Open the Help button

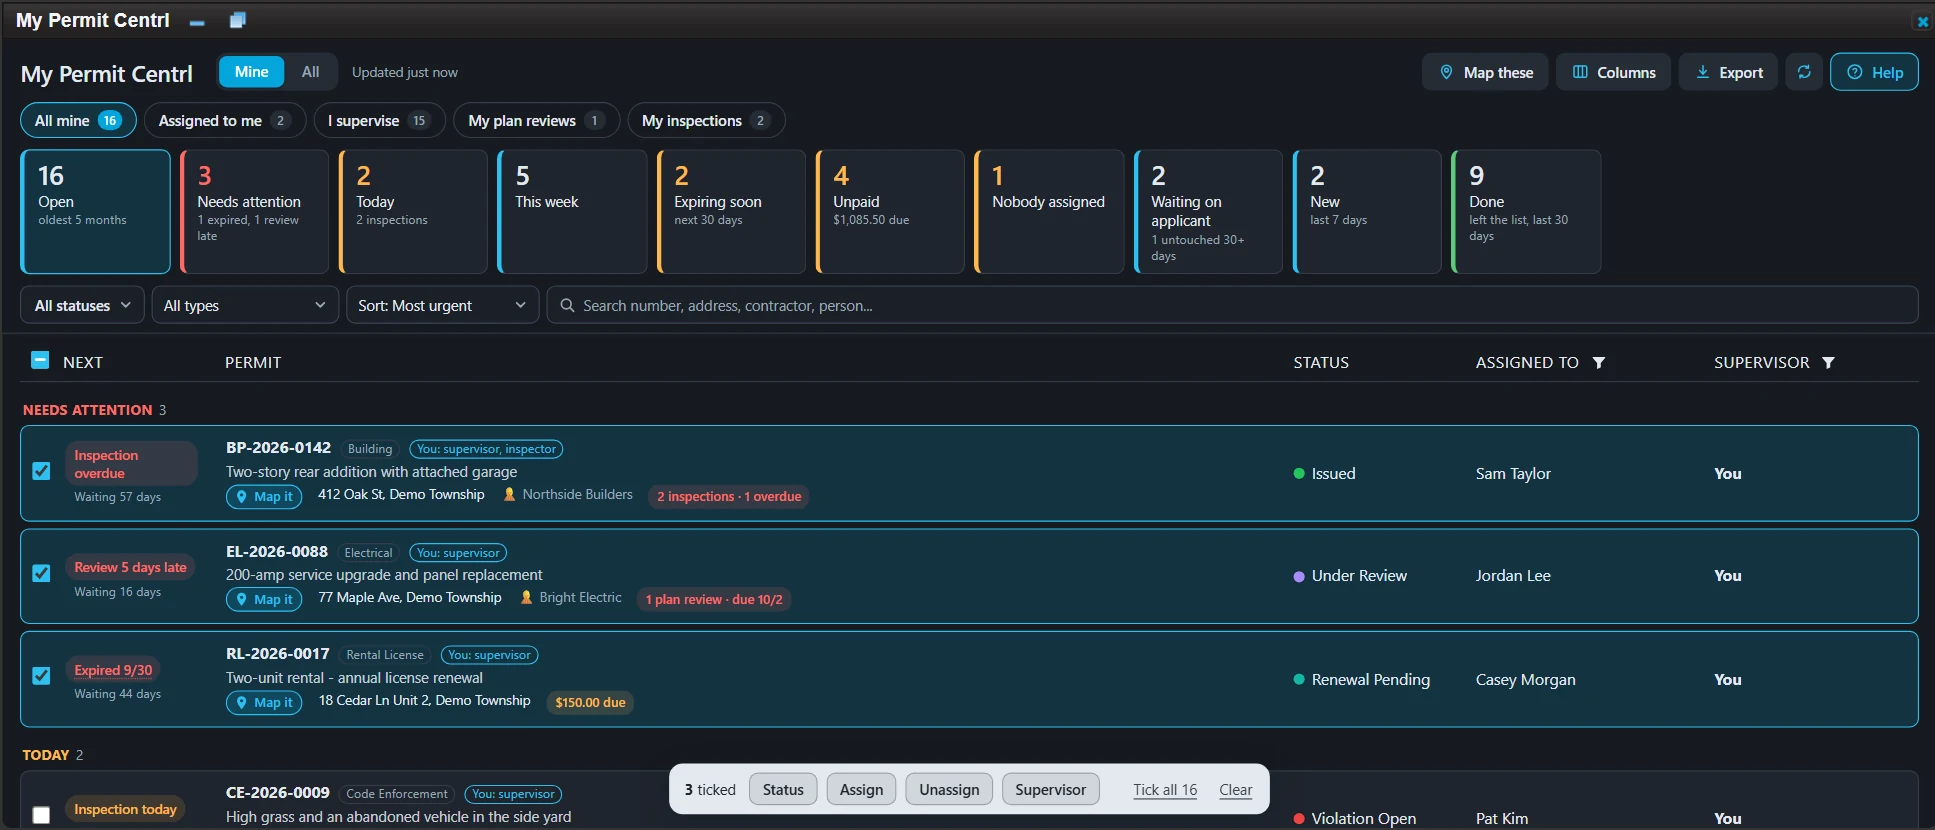tap(1874, 72)
